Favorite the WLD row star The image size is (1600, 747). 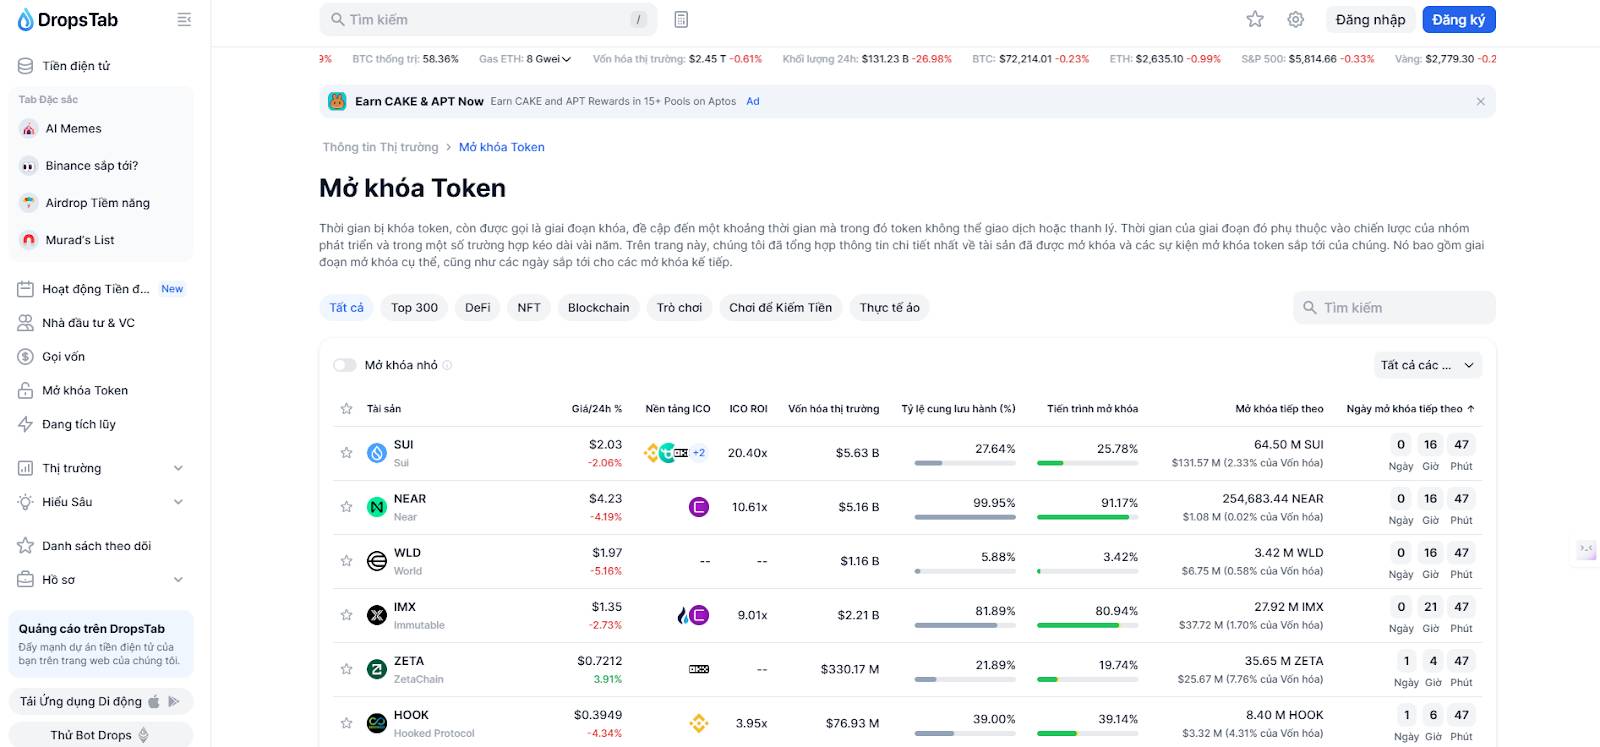click(x=346, y=561)
